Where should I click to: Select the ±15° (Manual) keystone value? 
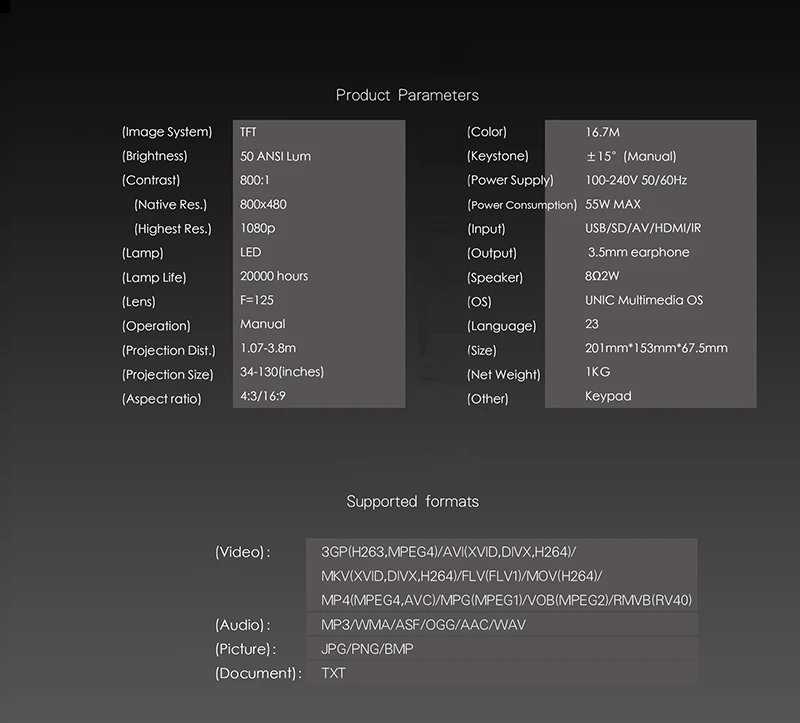point(631,156)
